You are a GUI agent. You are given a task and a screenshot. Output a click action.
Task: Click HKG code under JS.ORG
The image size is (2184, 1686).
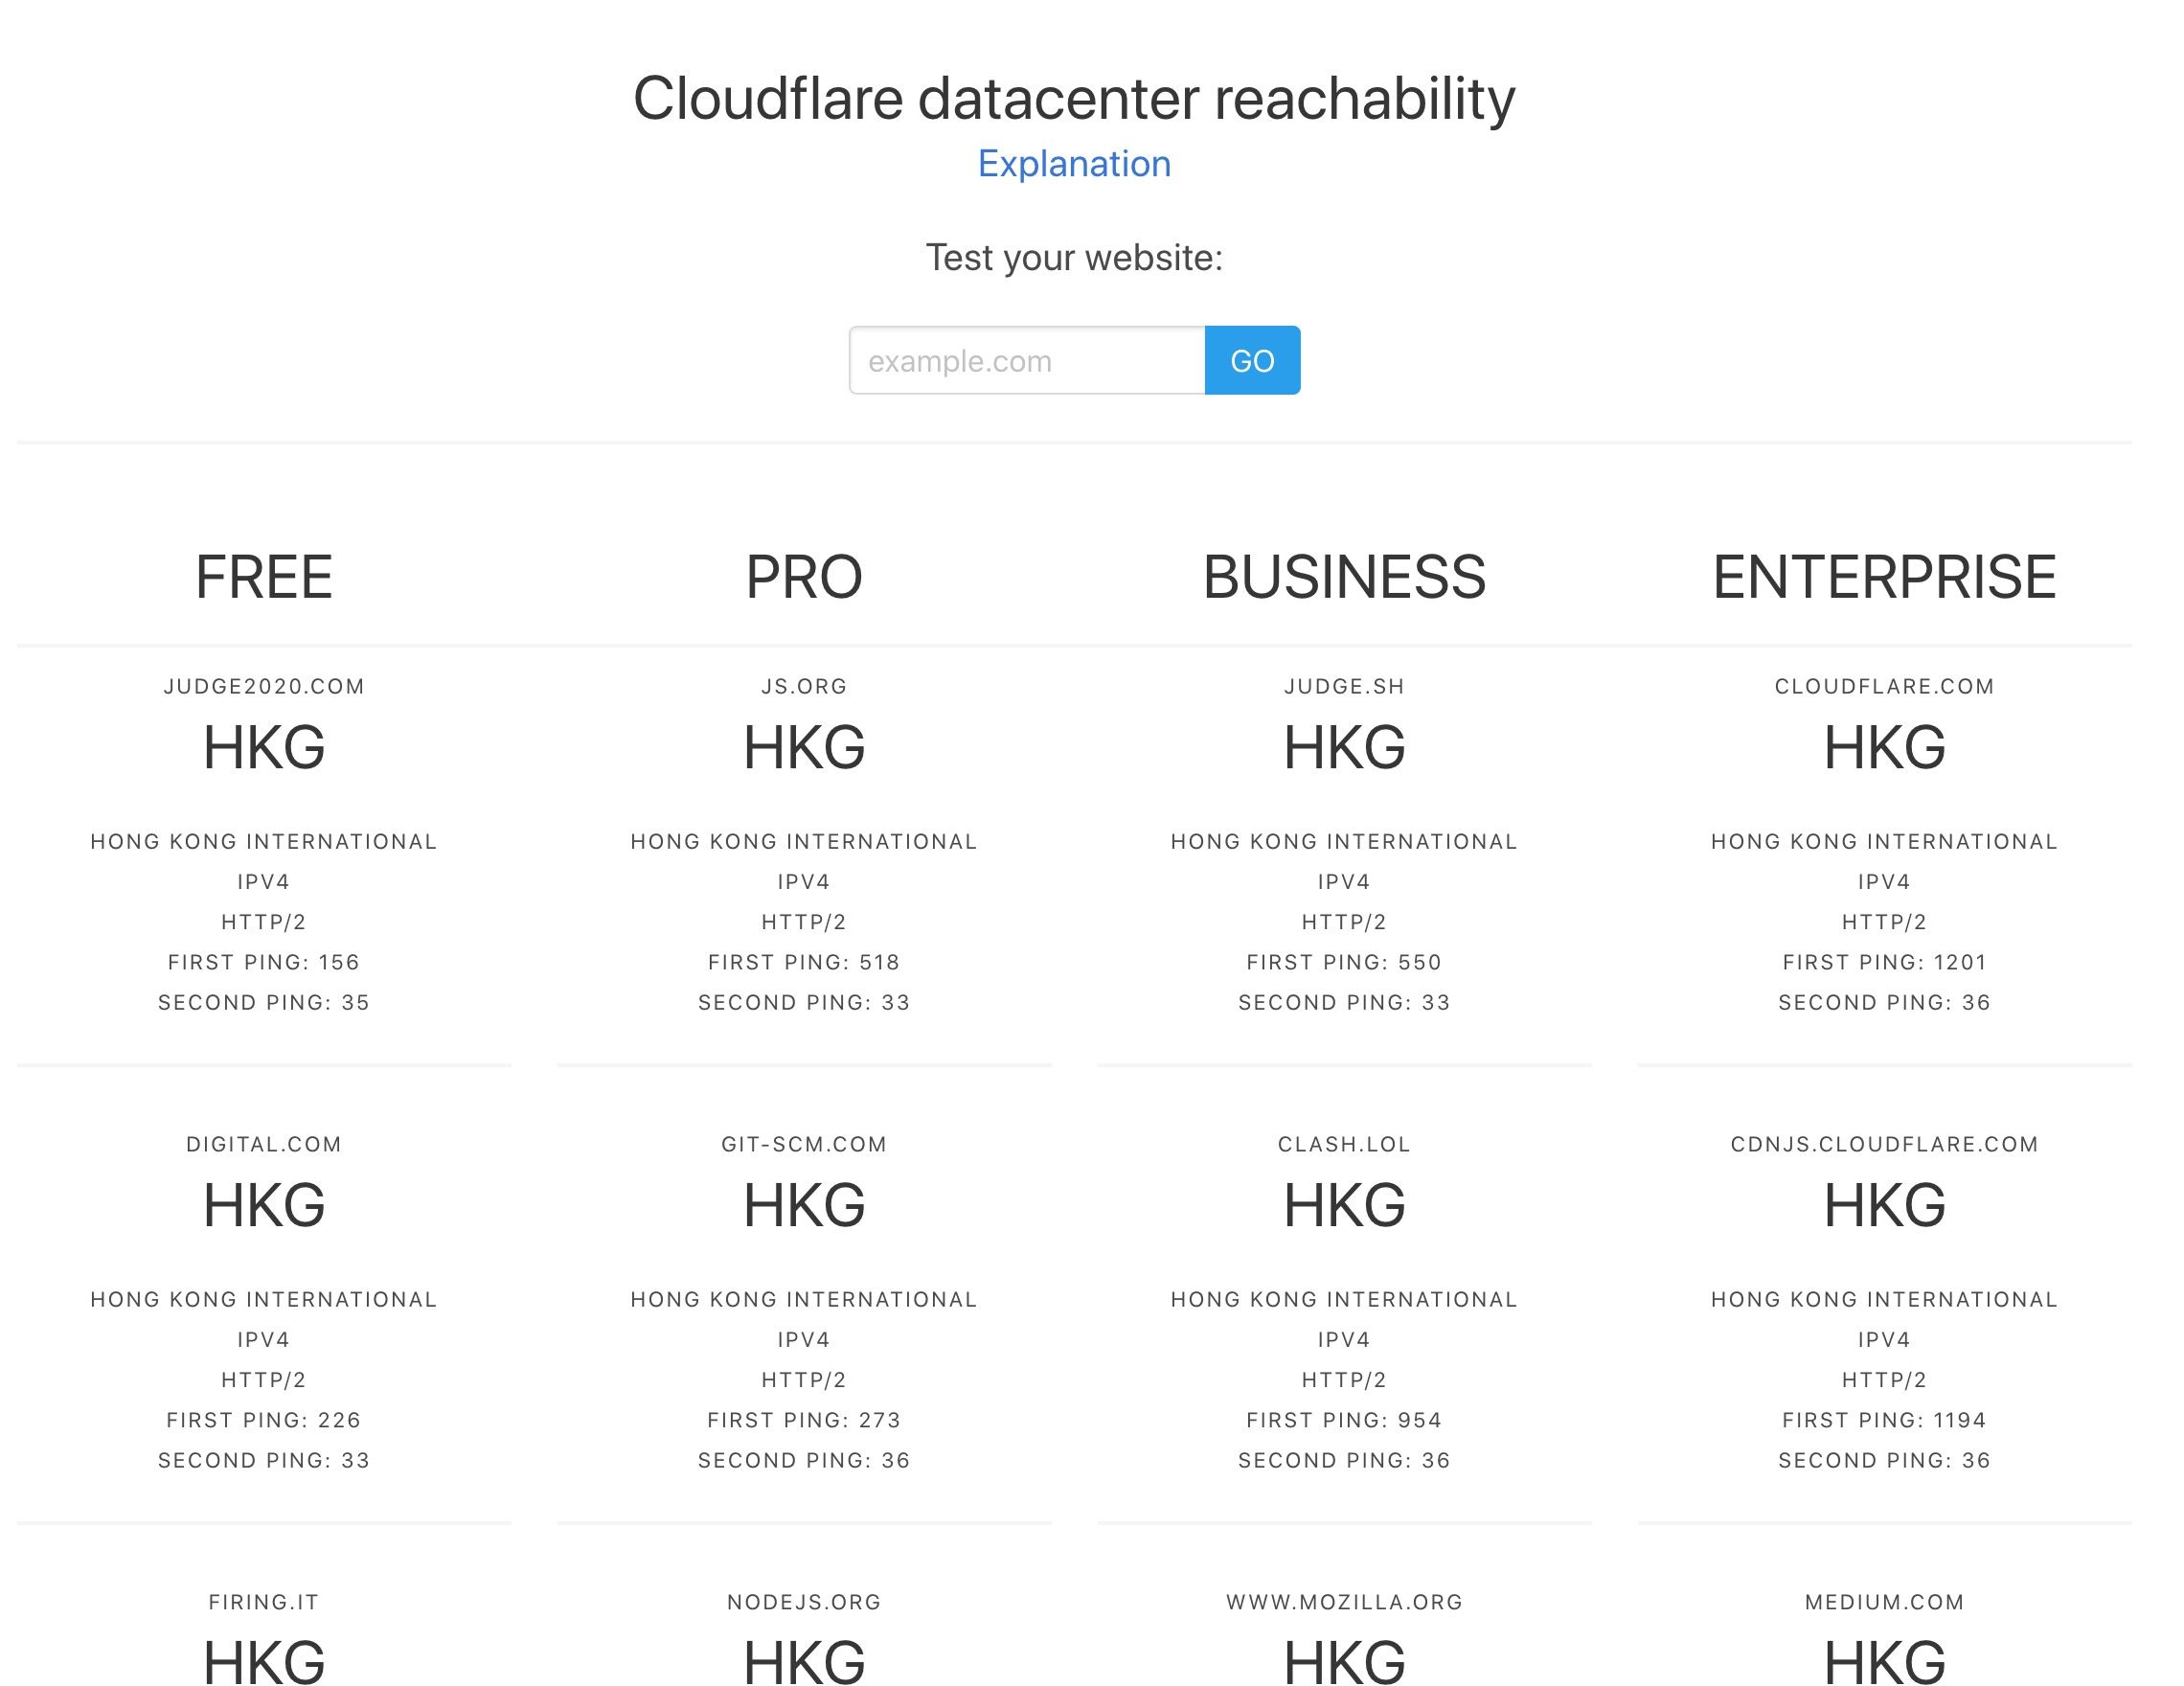804,748
